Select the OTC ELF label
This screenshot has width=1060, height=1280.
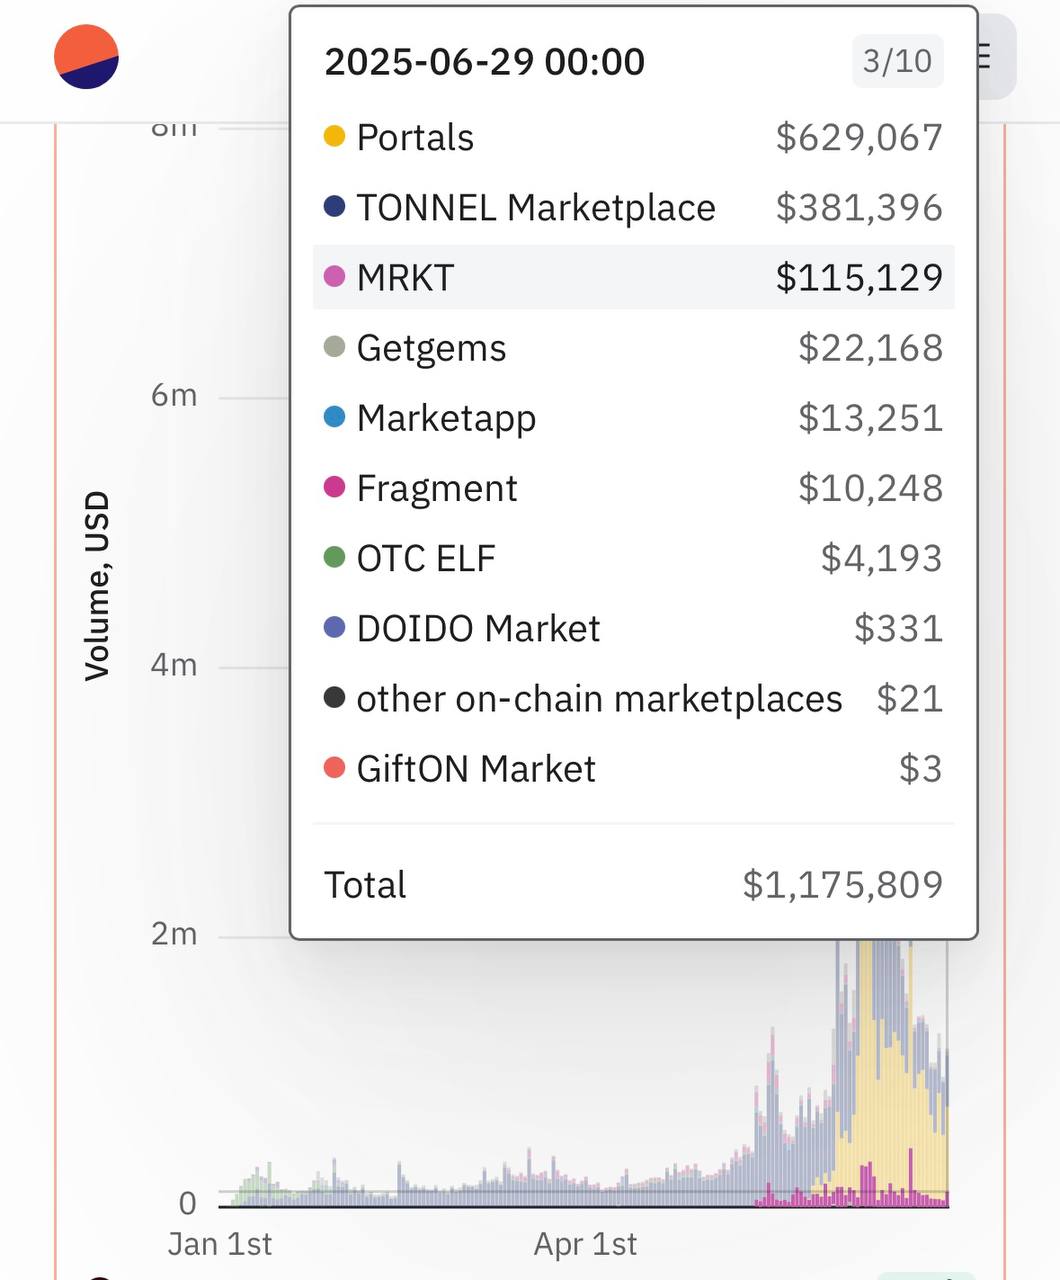point(426,558)
